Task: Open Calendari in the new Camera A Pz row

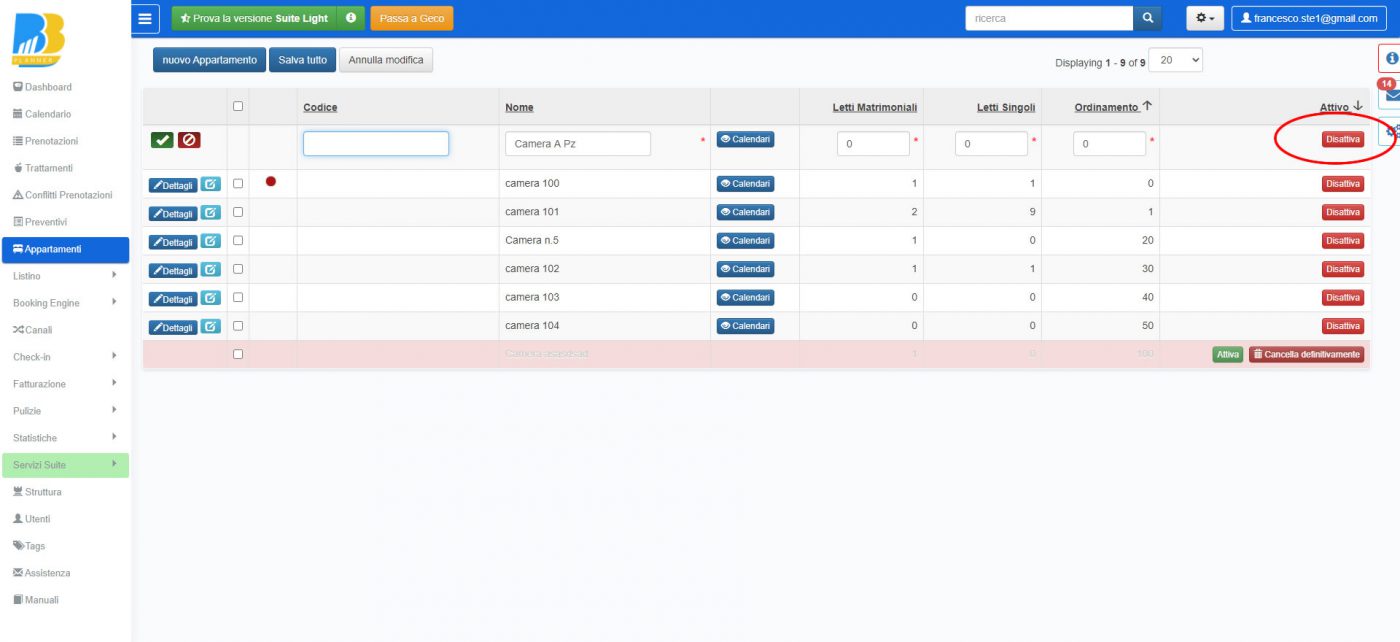Action: 745,140
